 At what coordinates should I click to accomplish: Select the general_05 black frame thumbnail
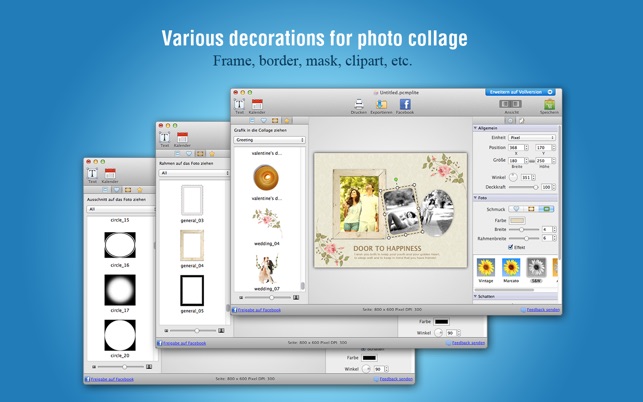(192, 290)
